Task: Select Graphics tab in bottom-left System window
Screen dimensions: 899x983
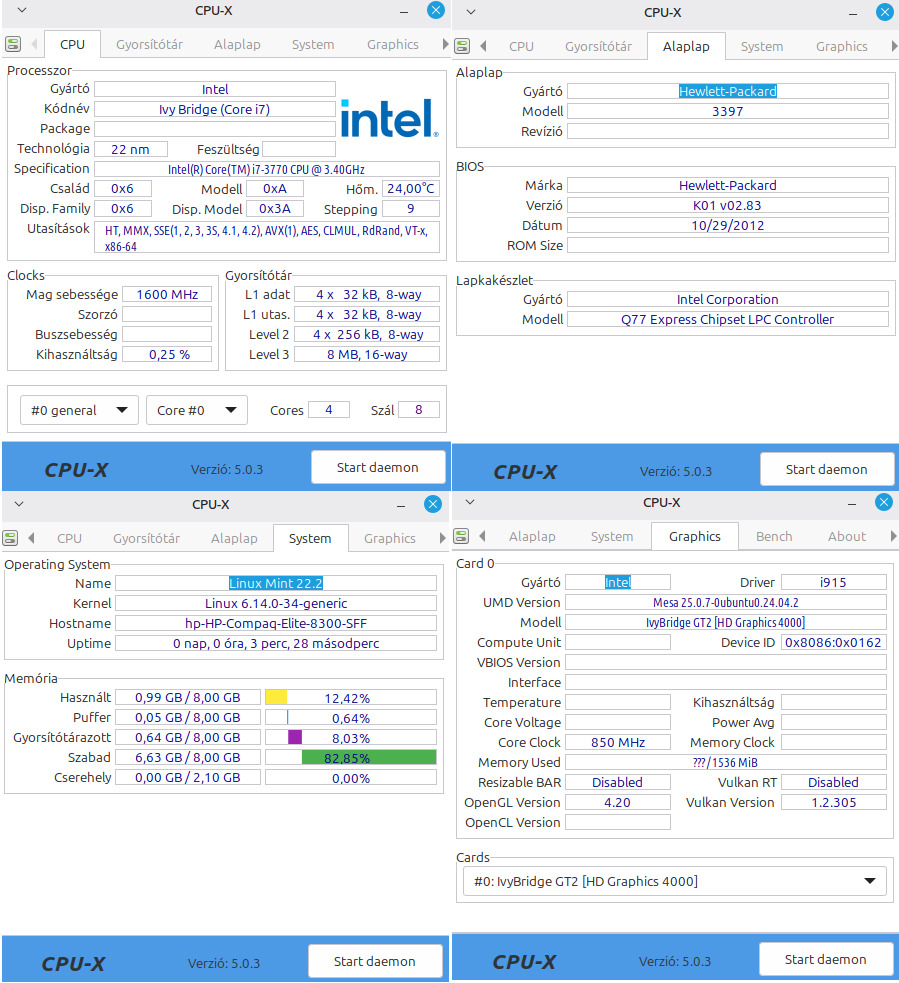Action: 389,538
